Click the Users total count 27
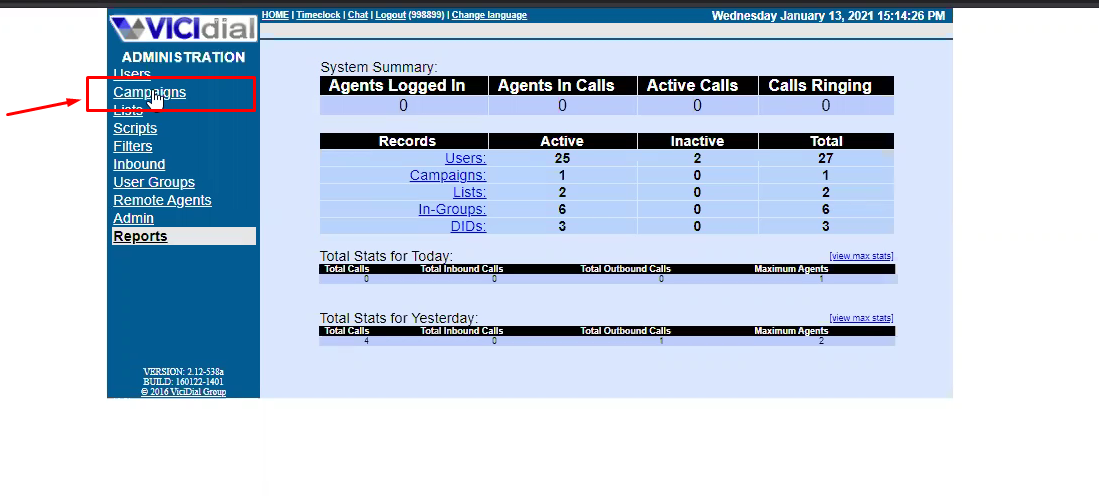 (826, 158)
